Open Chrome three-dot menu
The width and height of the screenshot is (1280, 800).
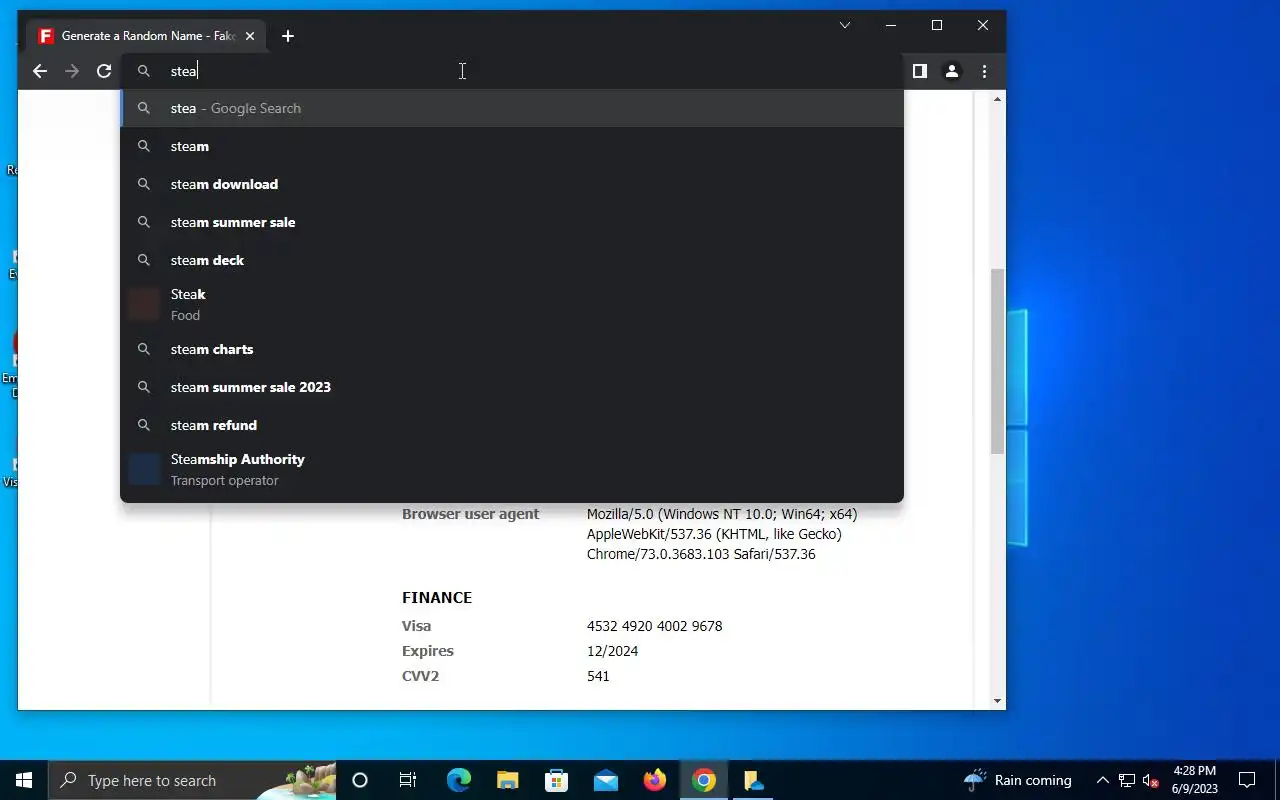tap(984, 71)
